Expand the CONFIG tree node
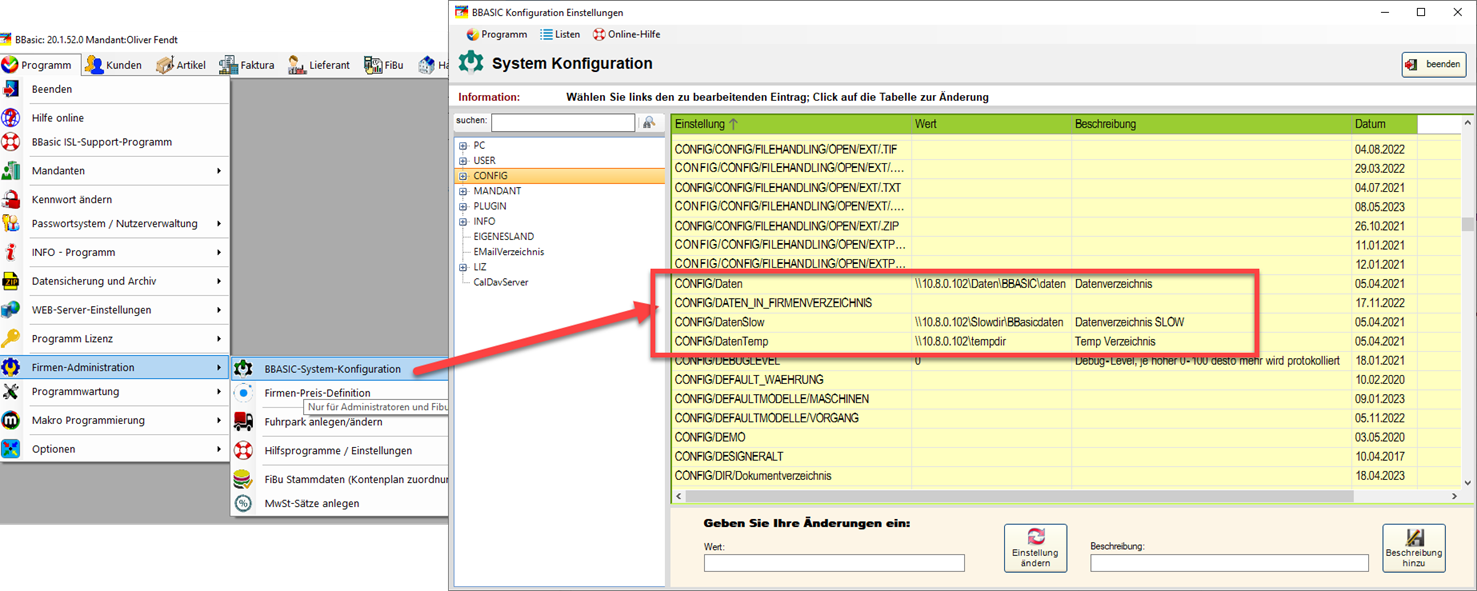Image resolution: width=1477 pixels, height=591 pixels. point(463,176)
